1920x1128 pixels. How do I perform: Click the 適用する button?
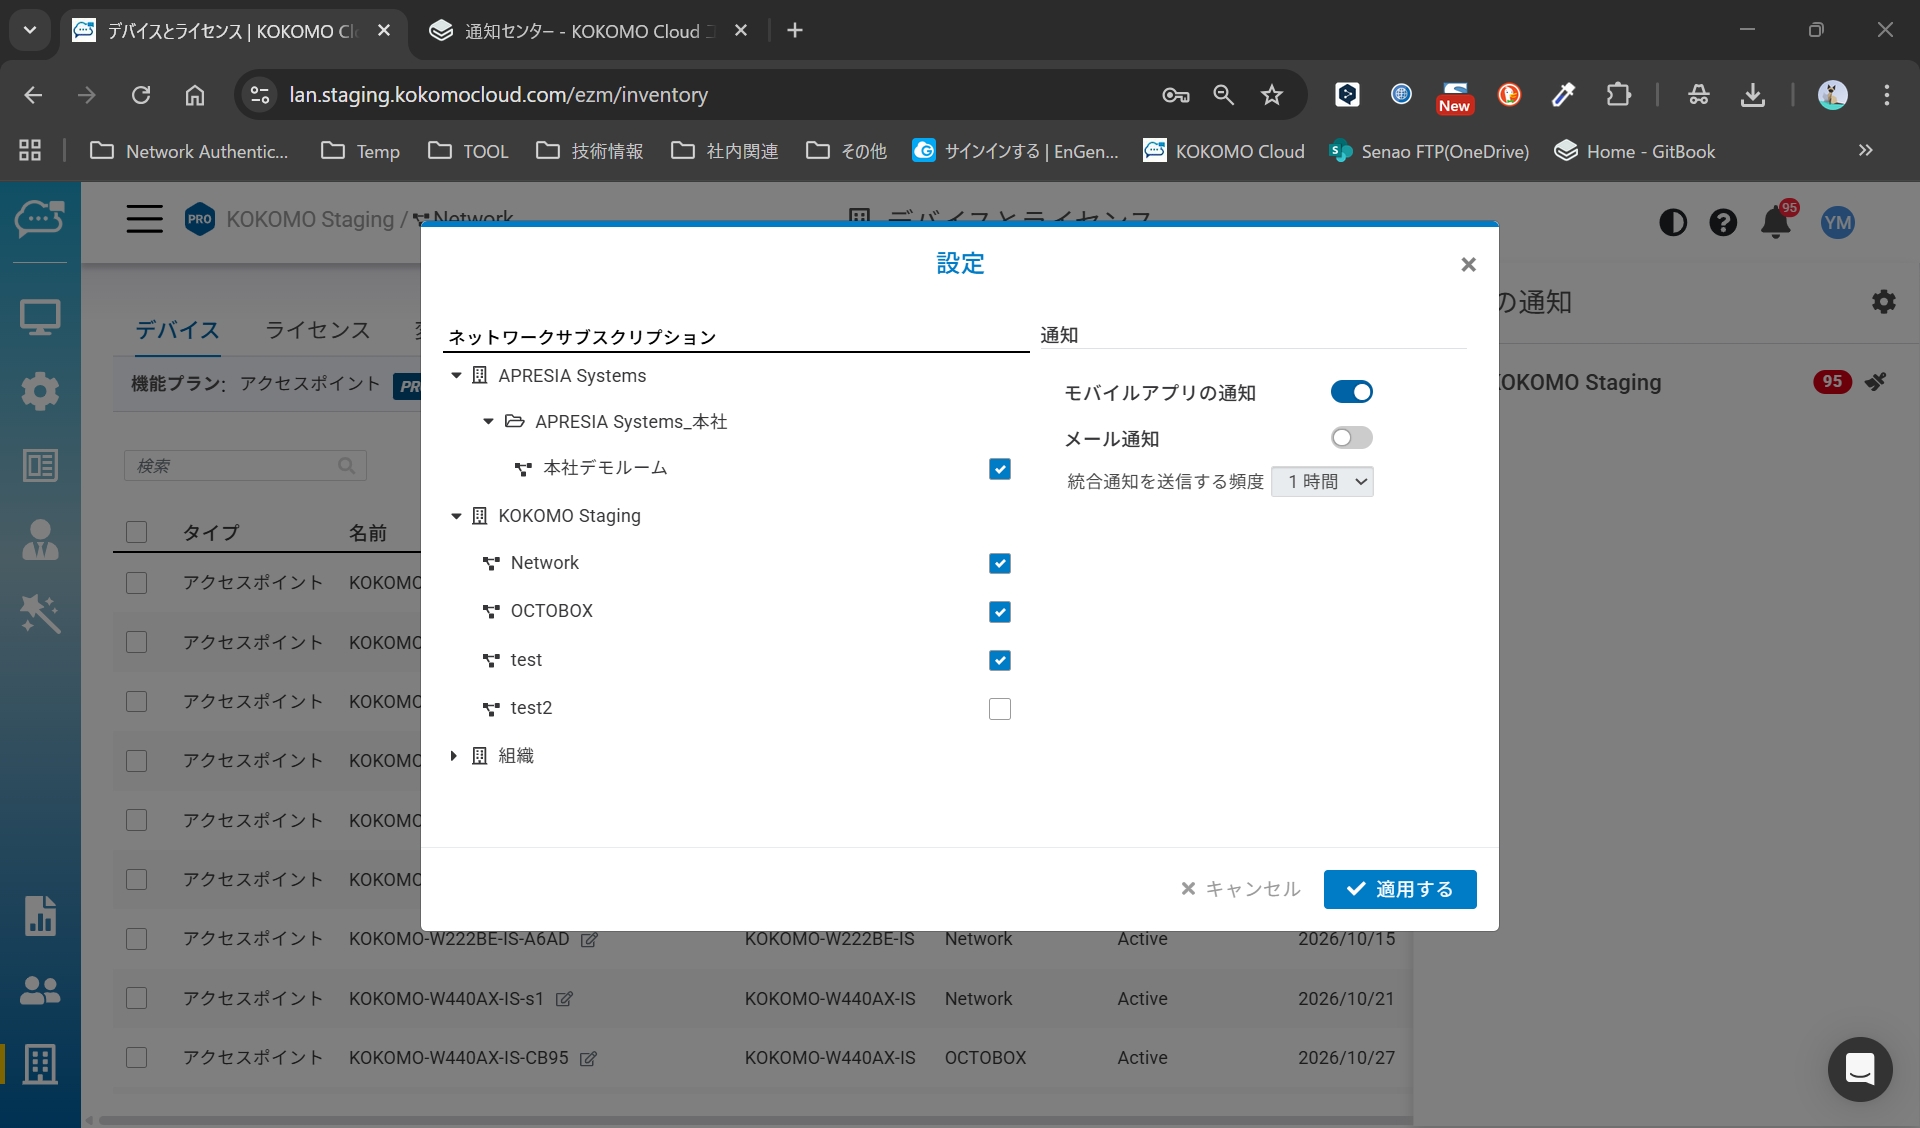tap(1399, 889)
